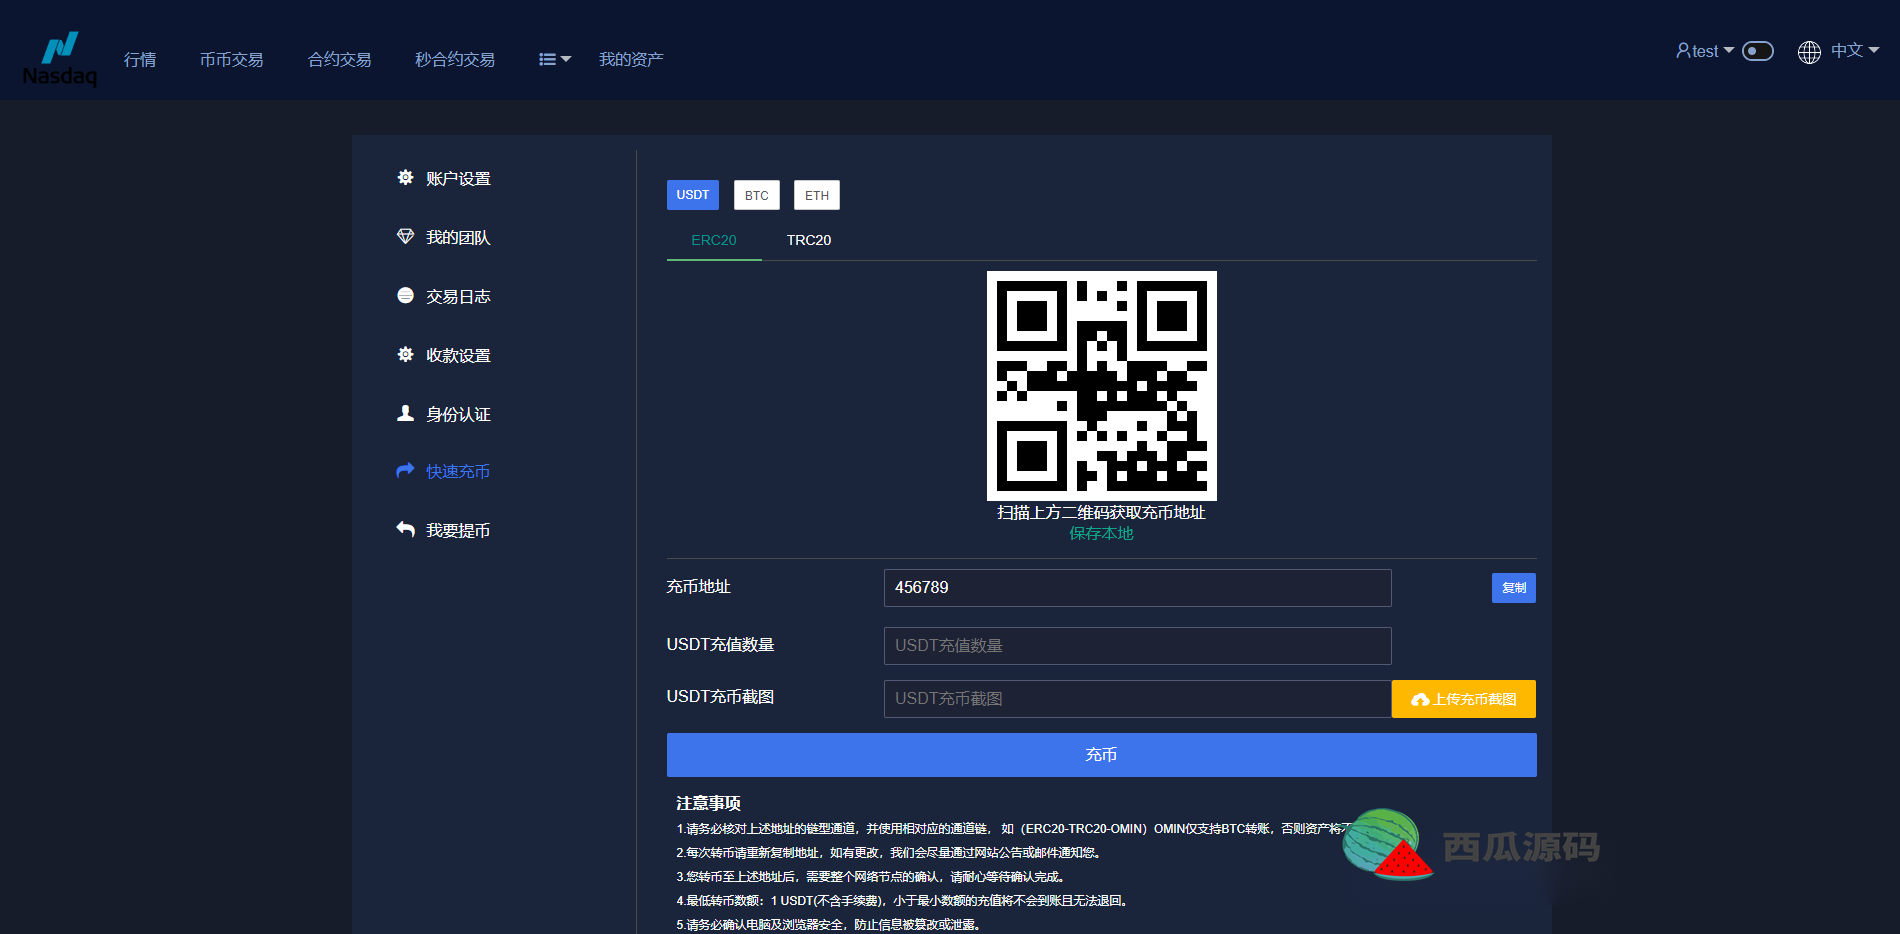Click the globe language icon
This screenshot has height=934, width=1900.
click(x=1809, y=52)
